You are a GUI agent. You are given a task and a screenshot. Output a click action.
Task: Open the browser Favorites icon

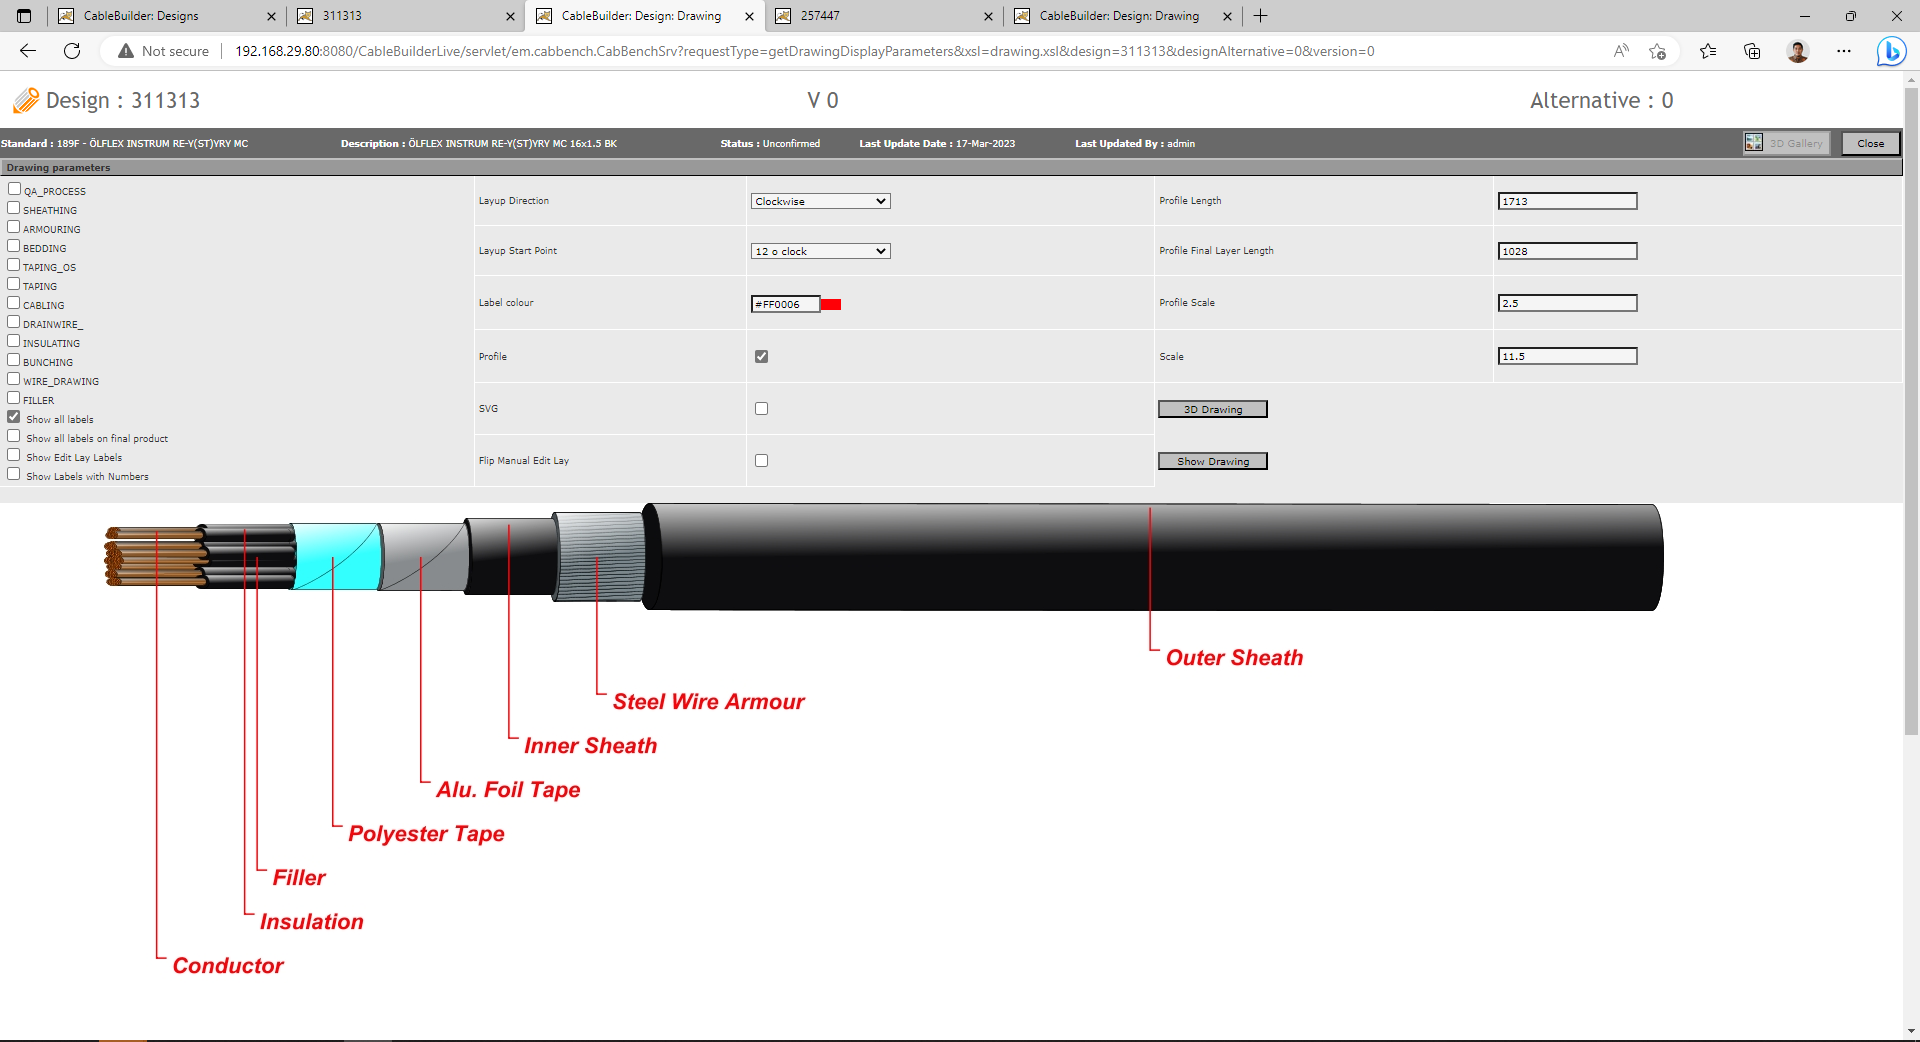tap(1708, 51)
